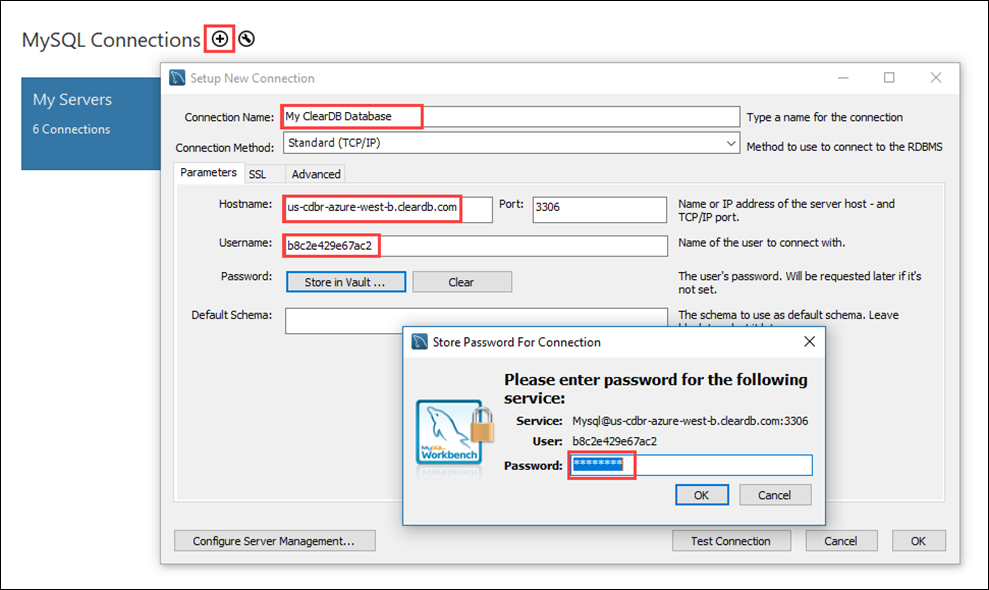Focus the Connection Name field
989x590 pixels.
pos(511,117)
